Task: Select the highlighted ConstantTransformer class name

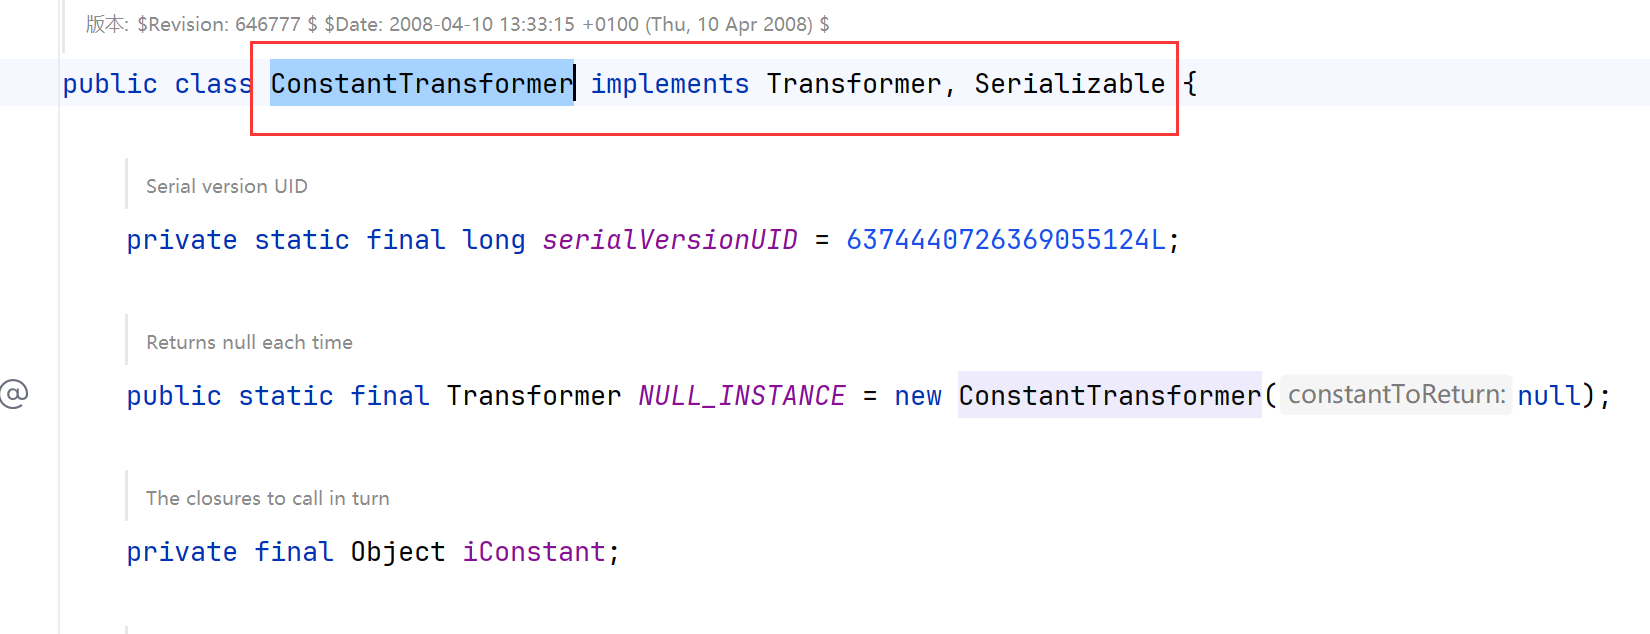Action: coord(422,84)
